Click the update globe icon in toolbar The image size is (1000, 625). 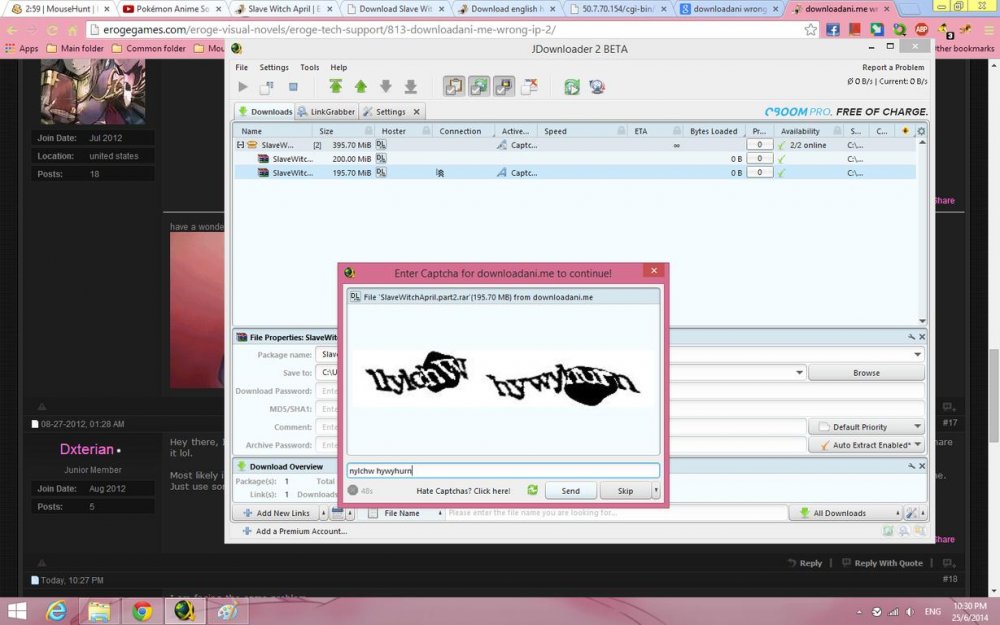pos(597,87)
